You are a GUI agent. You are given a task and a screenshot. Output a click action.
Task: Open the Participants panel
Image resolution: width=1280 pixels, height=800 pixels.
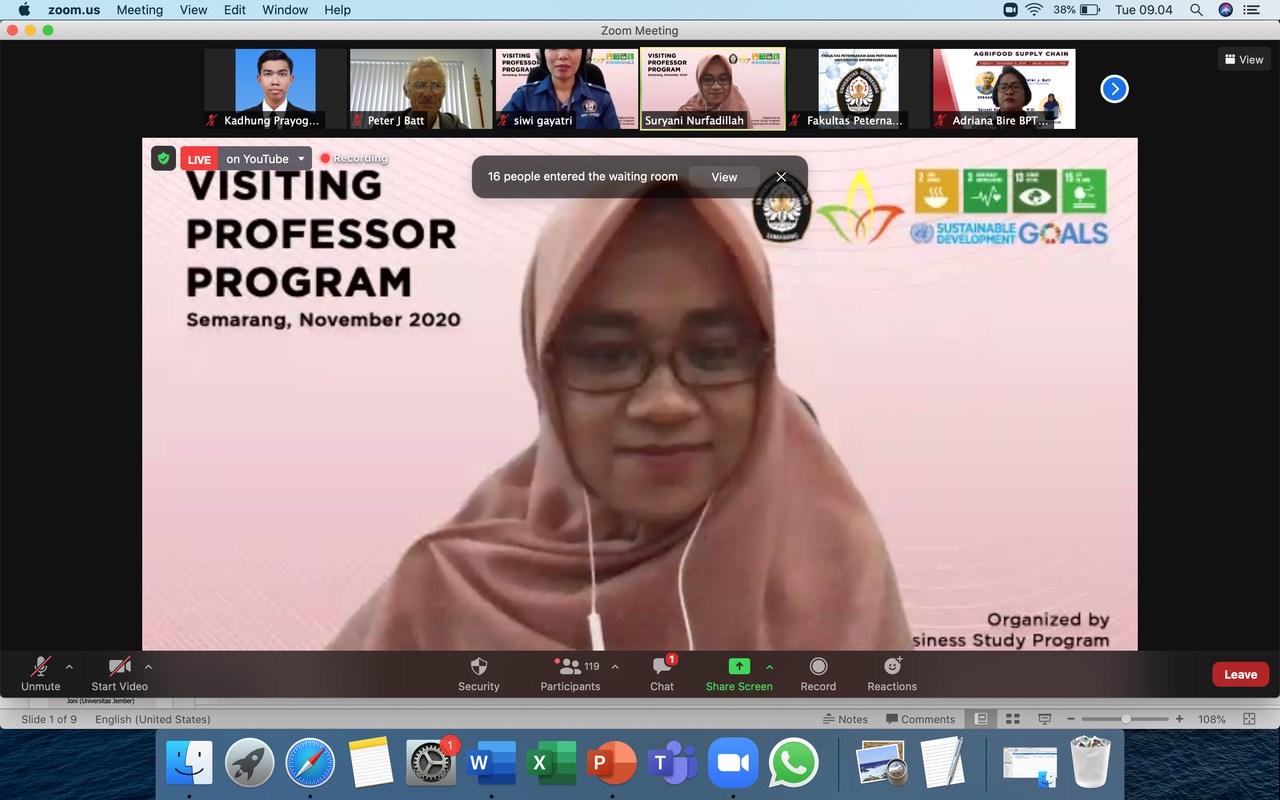point(570,673)
